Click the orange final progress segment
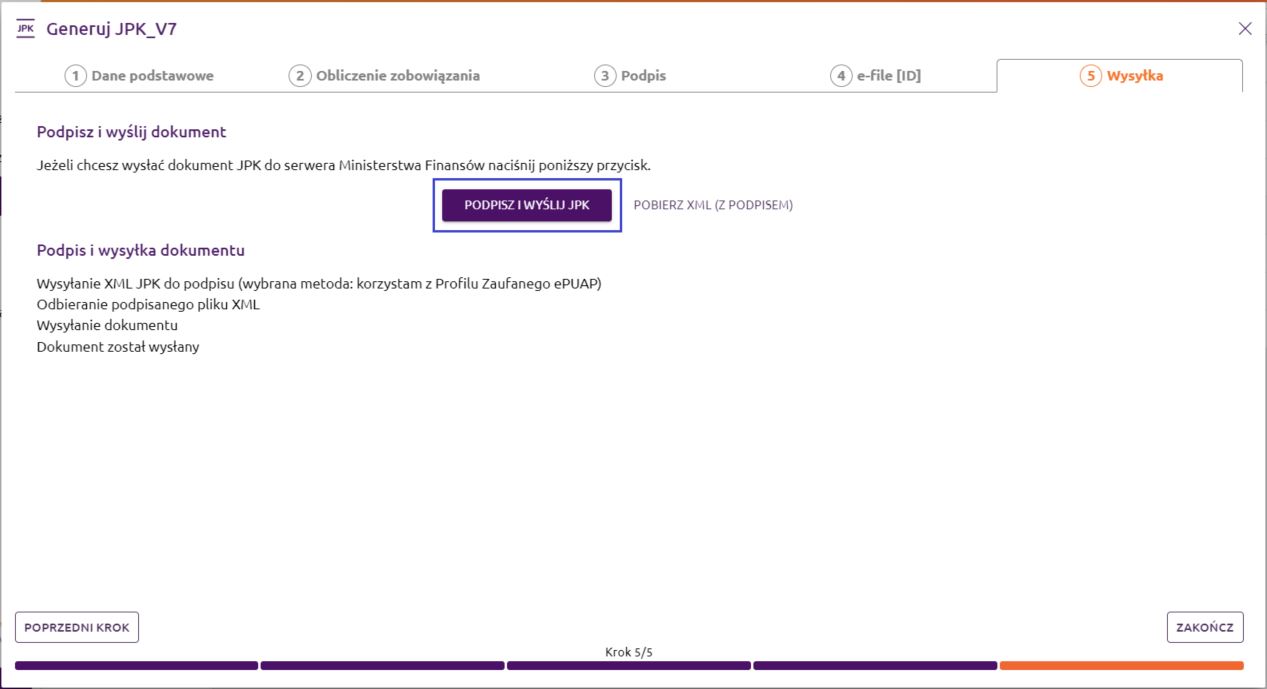The height and width of the screenshot is (689, 1267). [x=1122, y=665]
